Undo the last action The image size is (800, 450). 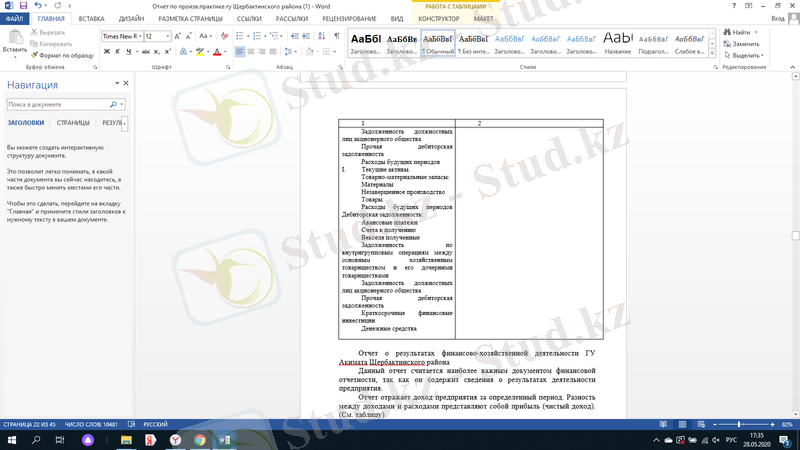tap(38, 6)
